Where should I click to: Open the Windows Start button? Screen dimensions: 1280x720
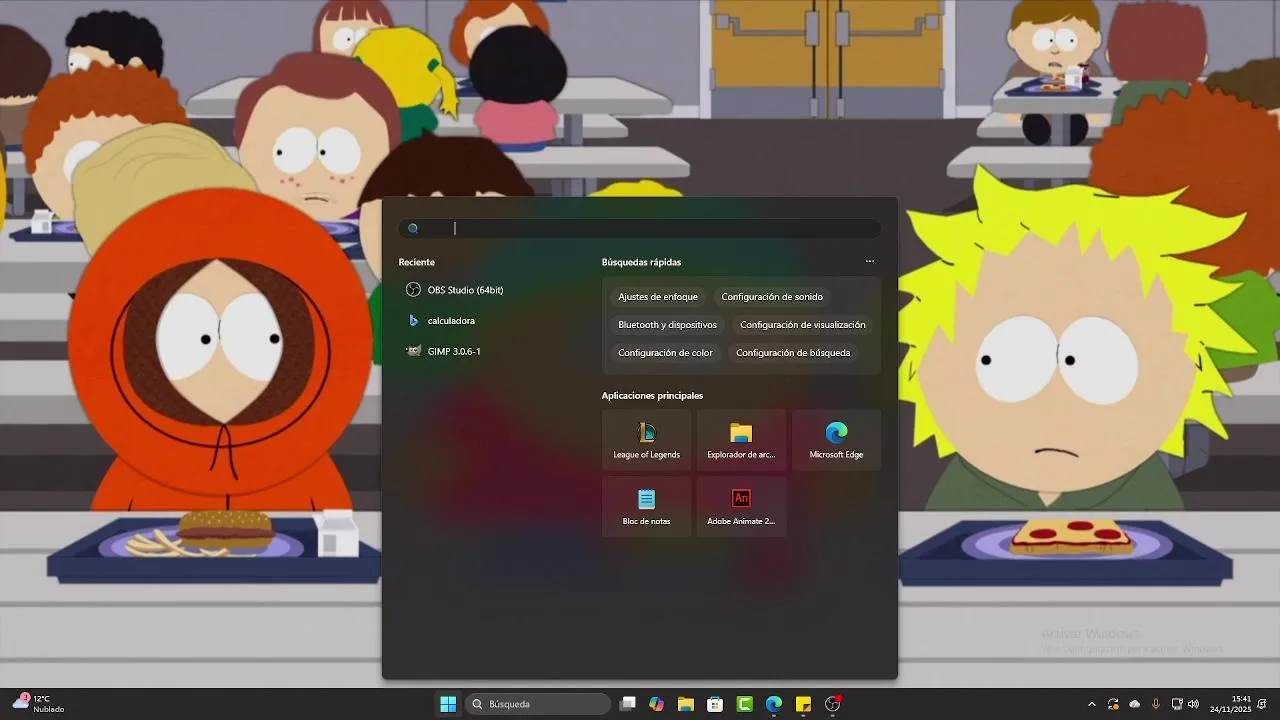click(448, 704)
